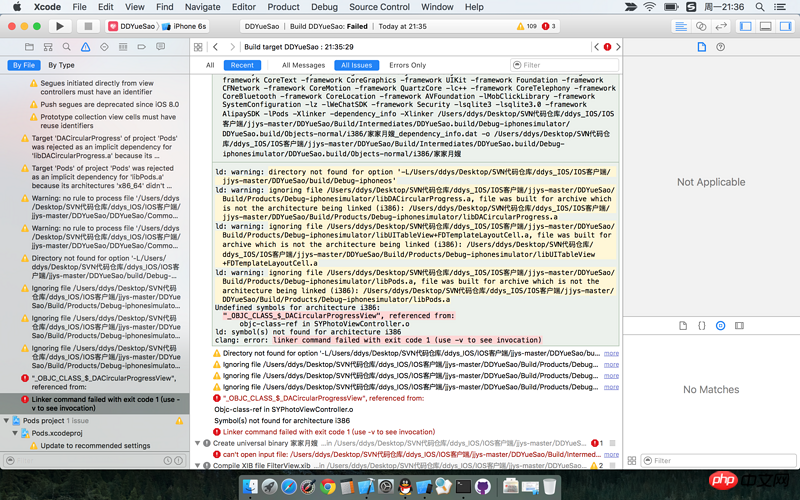Open the Product menu
The image size is (800, 500).
click(x=283, y=7)
